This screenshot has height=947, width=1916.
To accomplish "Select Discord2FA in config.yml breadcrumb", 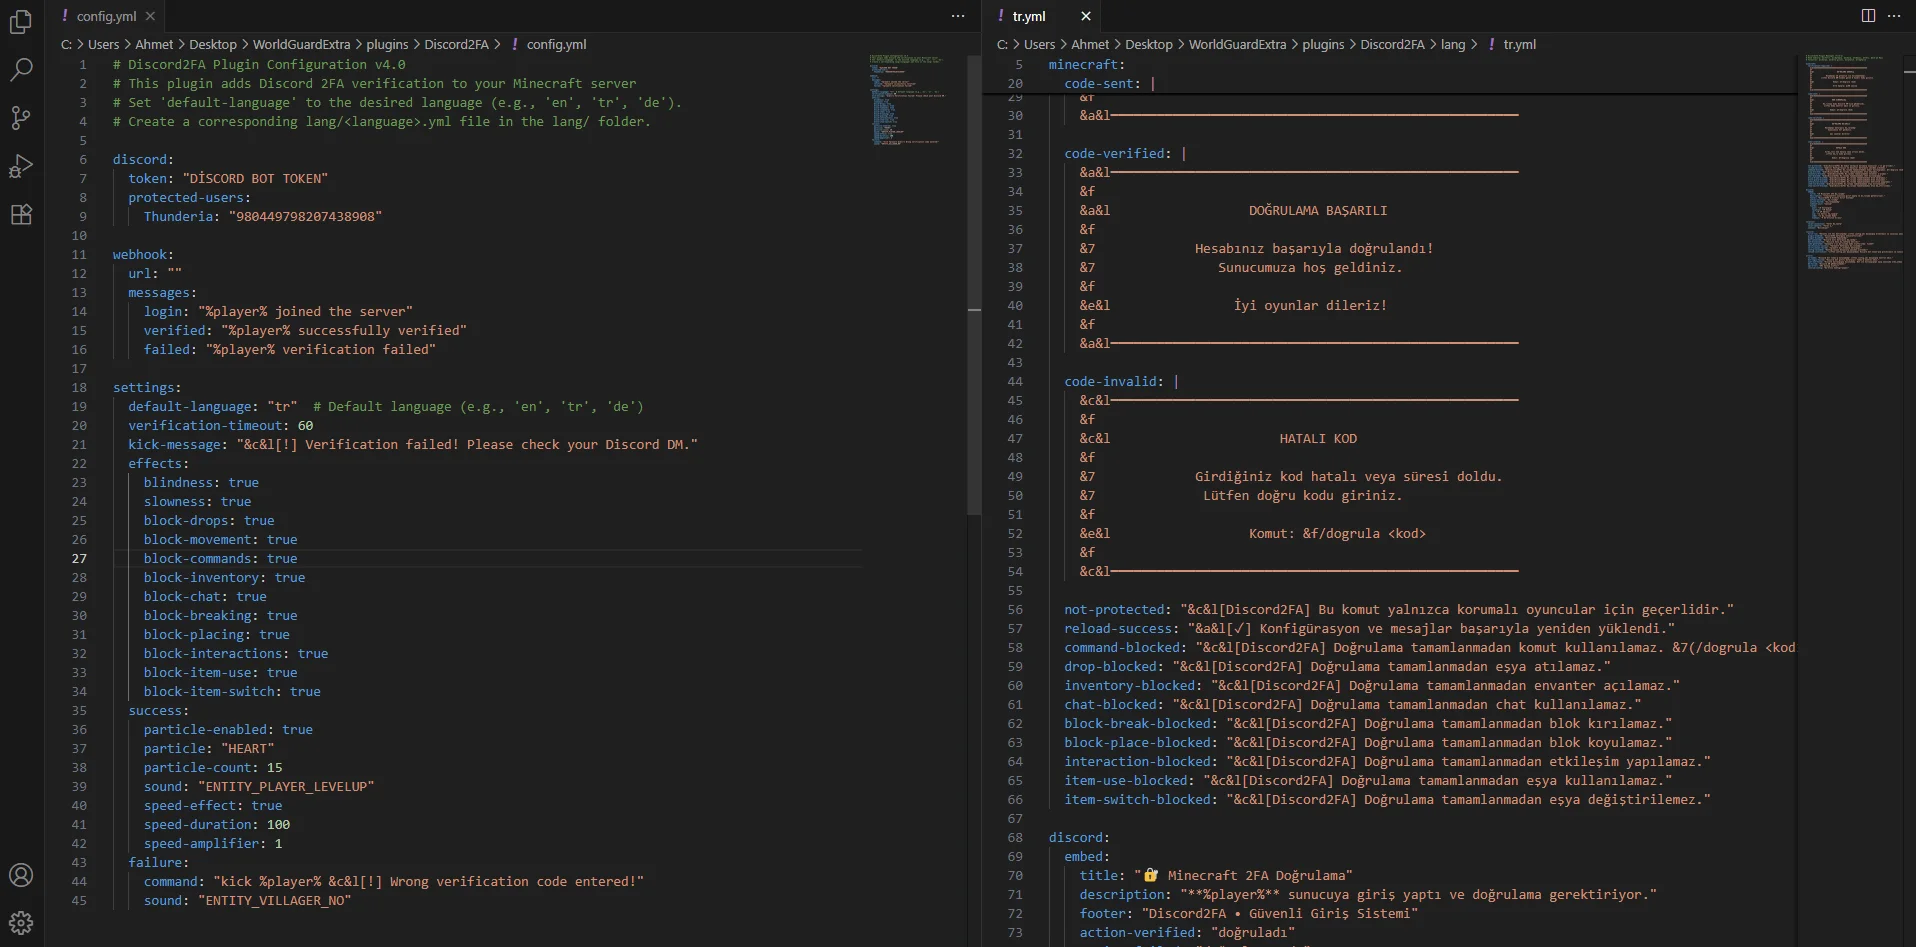I will click(x=456, y=44).
